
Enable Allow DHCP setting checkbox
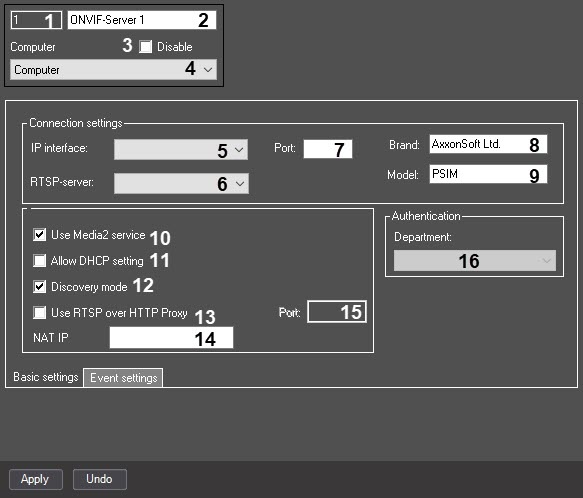(x=39, y=261)
